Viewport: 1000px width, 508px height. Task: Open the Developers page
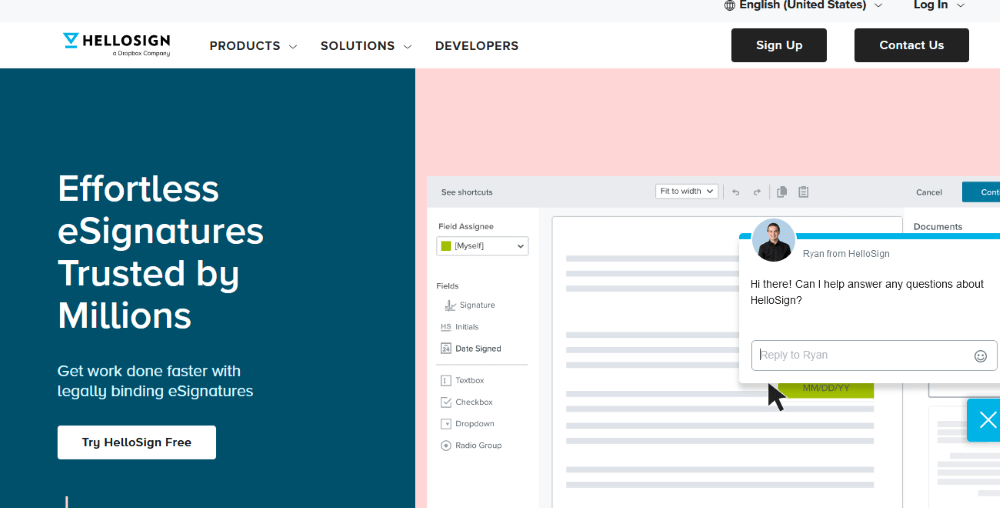click(476, 46)
